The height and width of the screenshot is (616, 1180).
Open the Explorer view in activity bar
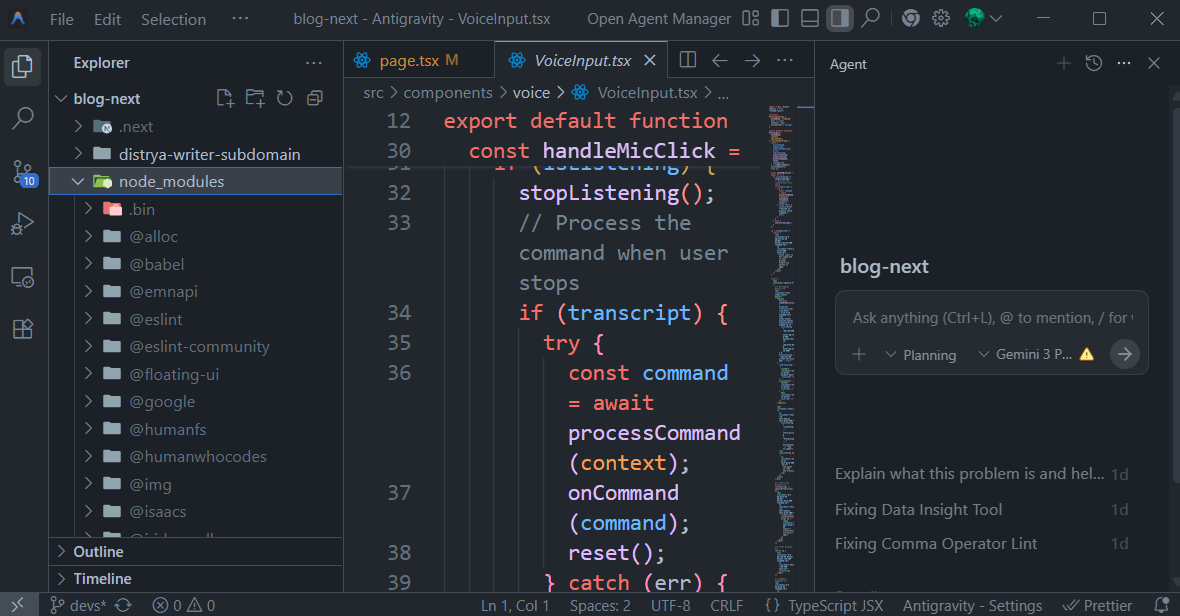coord(23,66)
